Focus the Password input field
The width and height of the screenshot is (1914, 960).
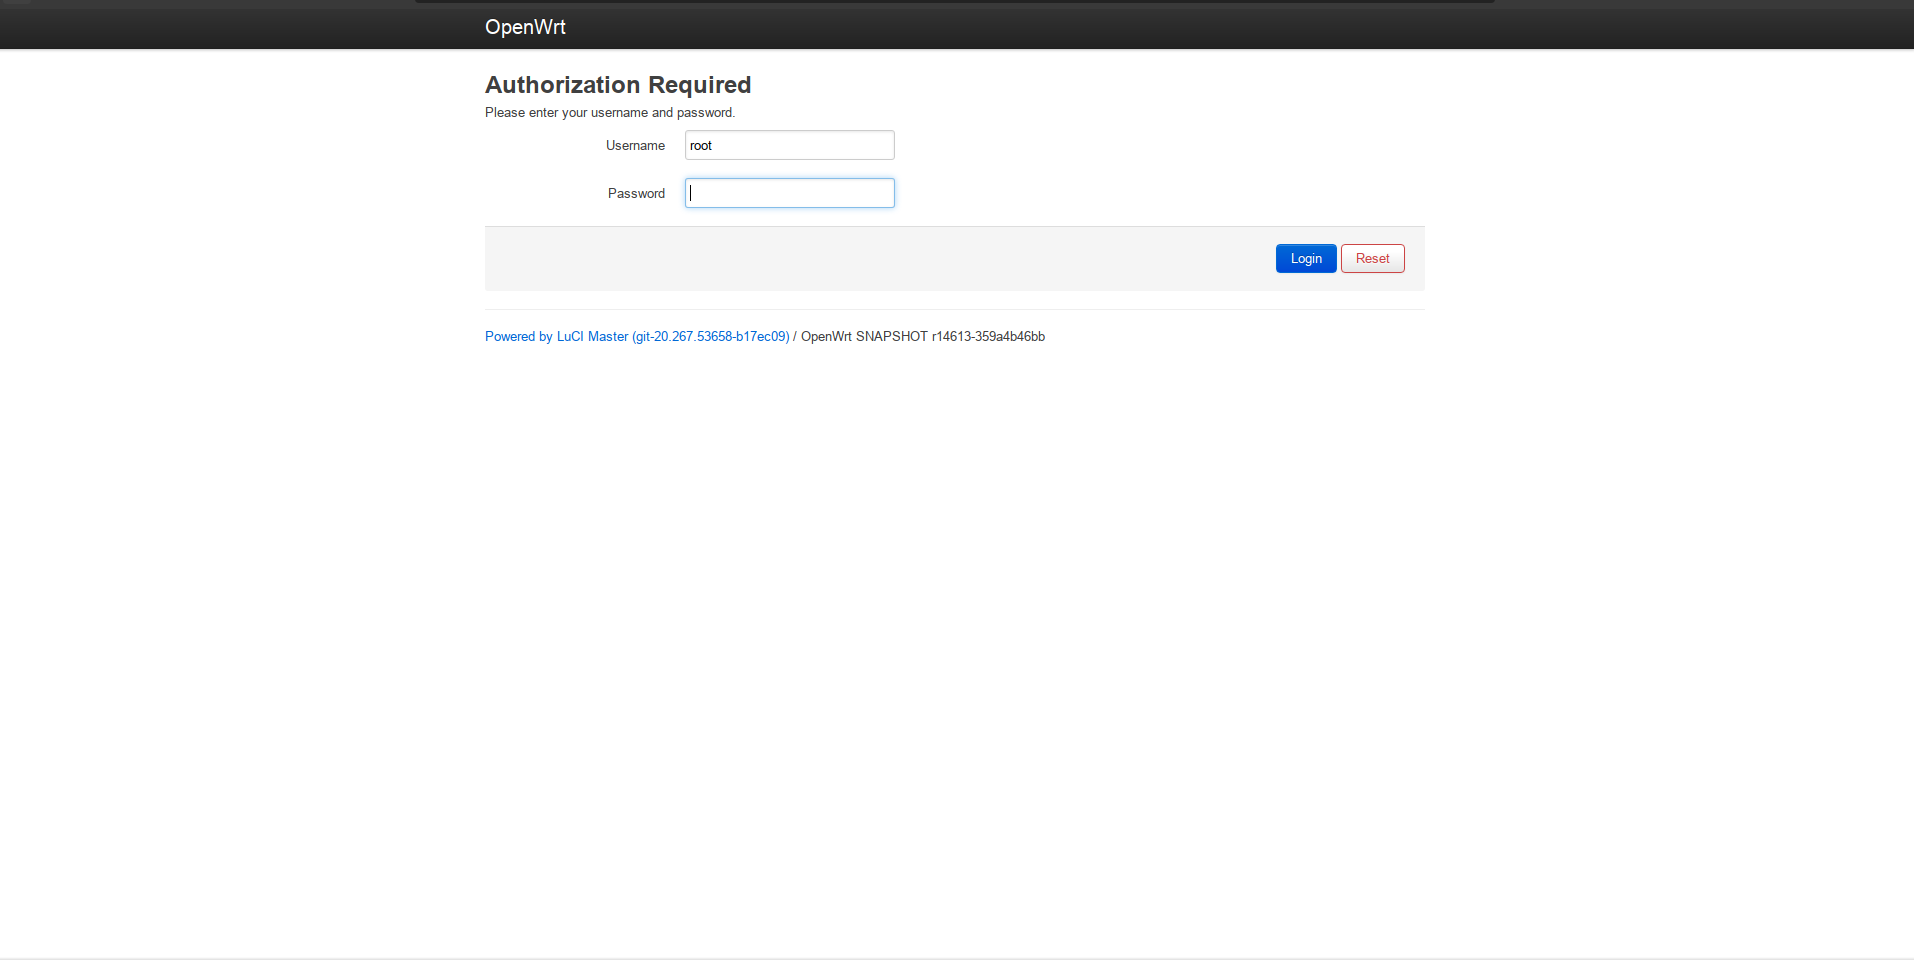789,193
